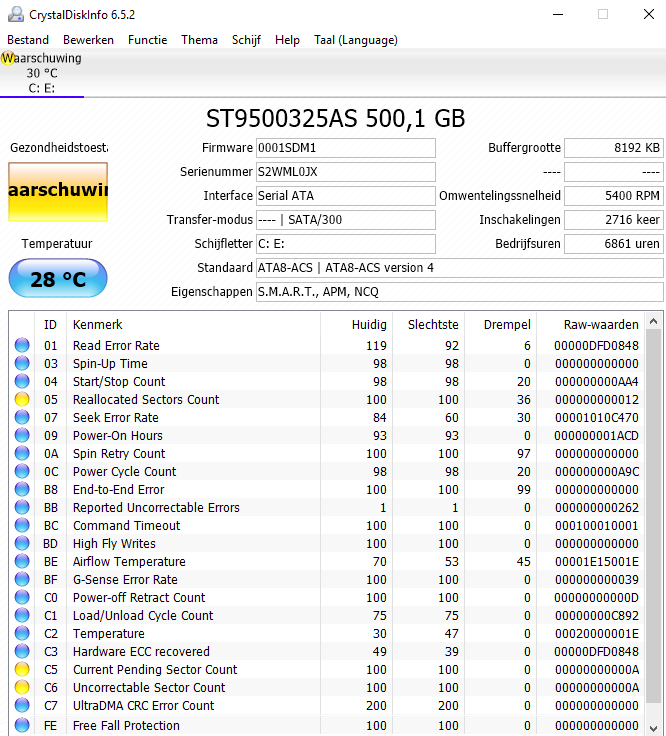Open the Taal (Language) menu
The image size is (666, 736).
356,40
